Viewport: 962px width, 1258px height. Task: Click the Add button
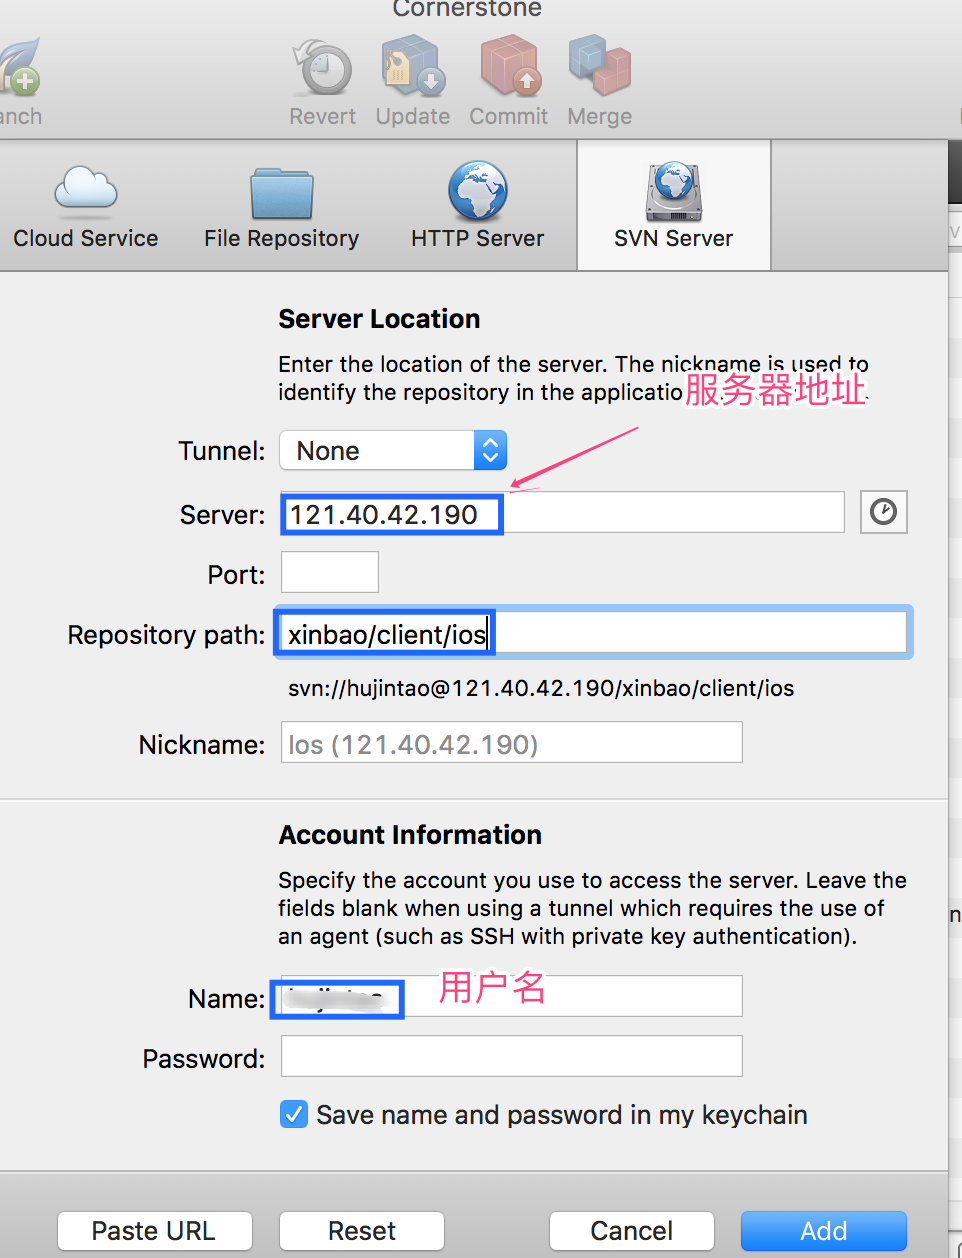pyautogui.click(x=824, y=1231)
